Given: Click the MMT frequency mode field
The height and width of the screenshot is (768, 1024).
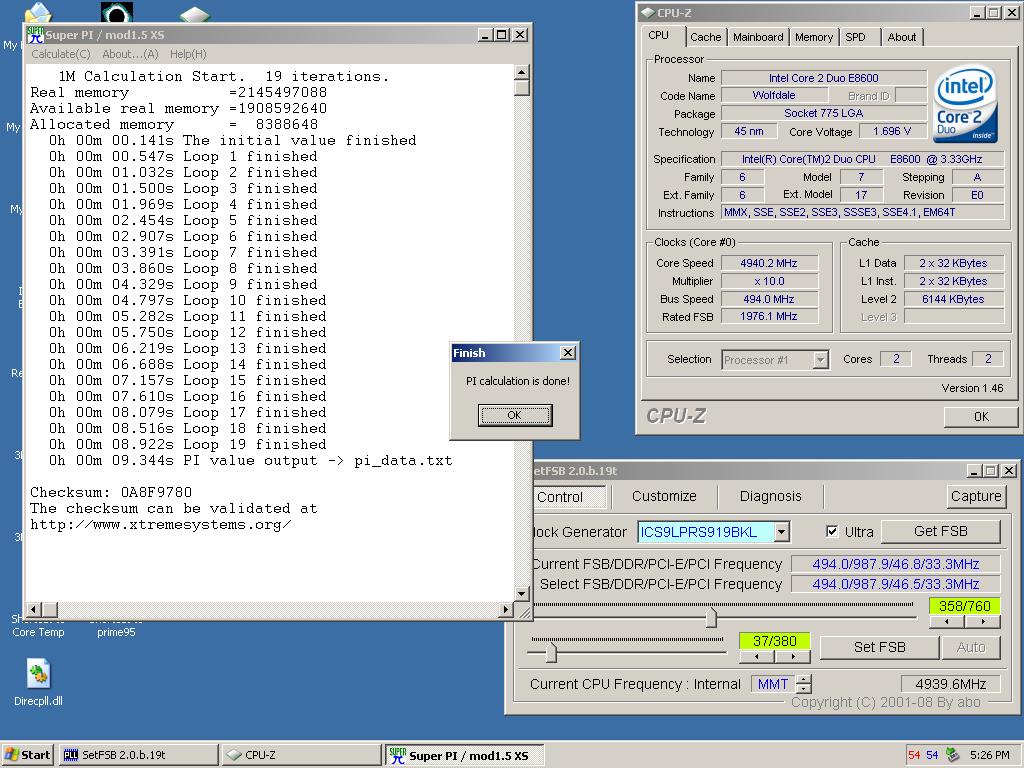Looking at the screenshot, I should [773, 684].
